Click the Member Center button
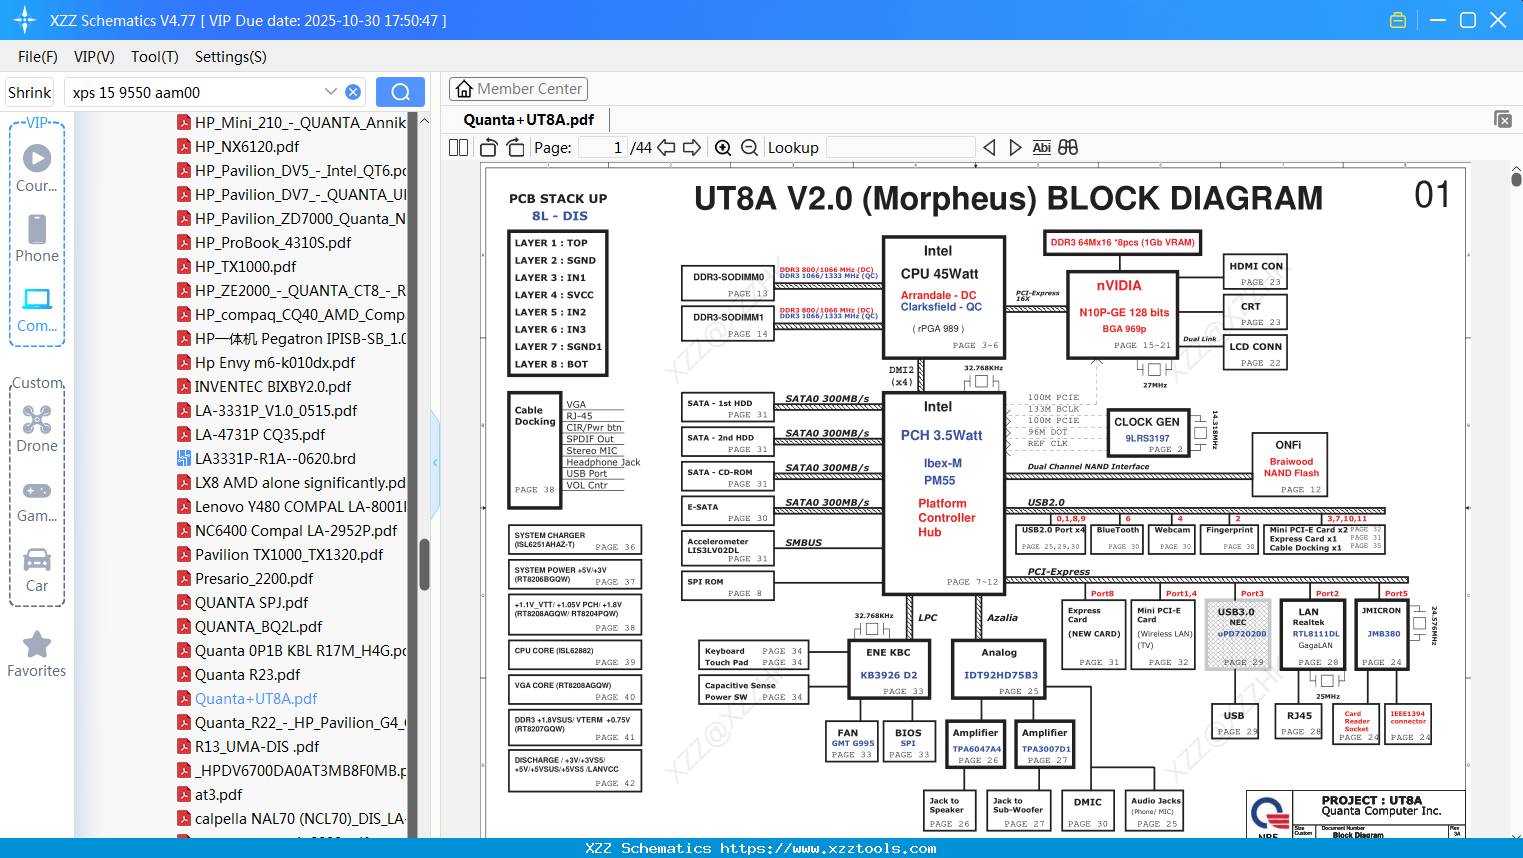 tap(518, 89)
